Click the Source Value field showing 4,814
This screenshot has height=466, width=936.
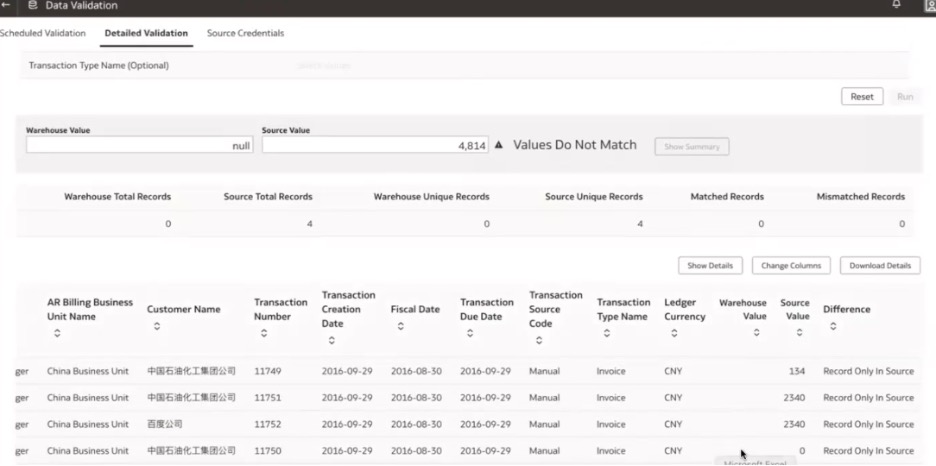point(375,145)
